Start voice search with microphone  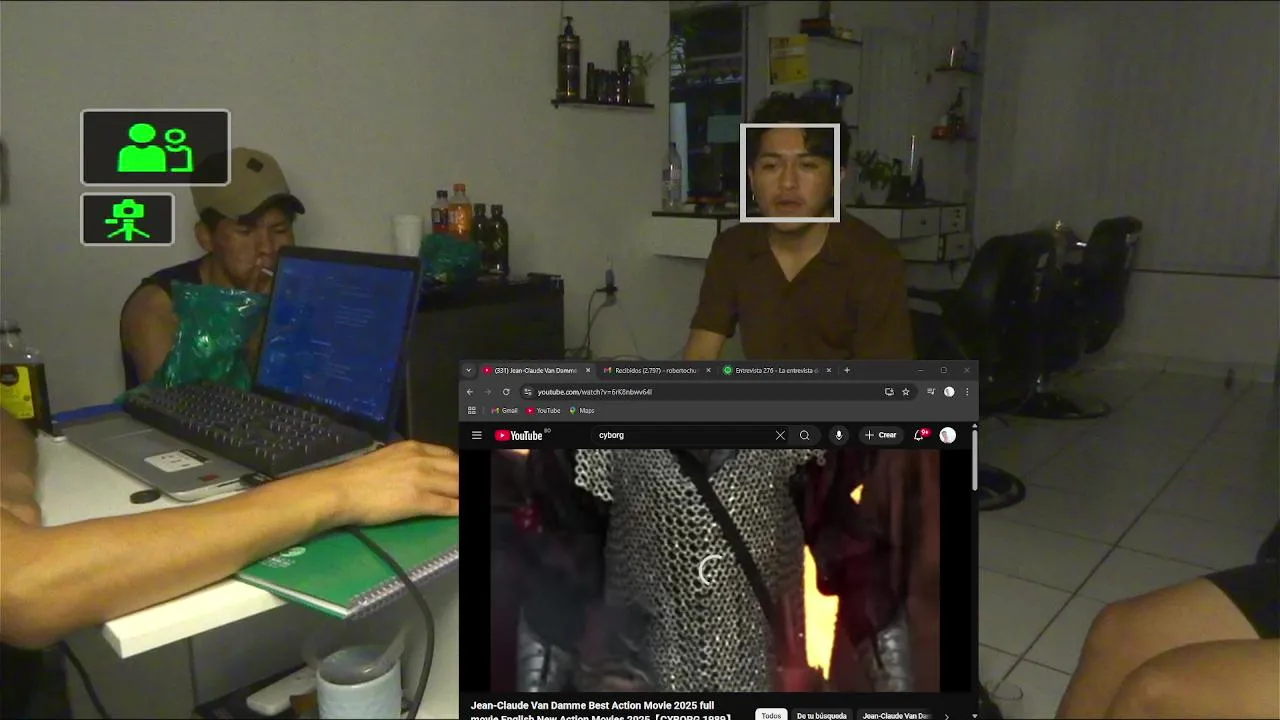(839, 435)
